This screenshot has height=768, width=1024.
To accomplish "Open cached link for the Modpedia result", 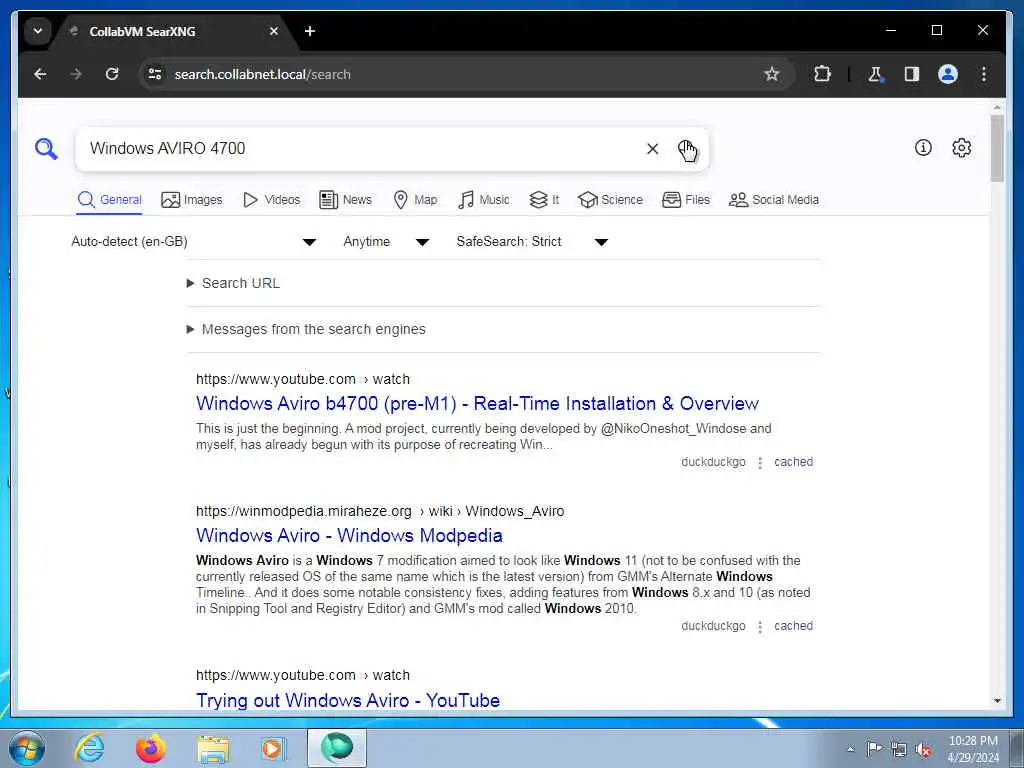I will [793, 626].
